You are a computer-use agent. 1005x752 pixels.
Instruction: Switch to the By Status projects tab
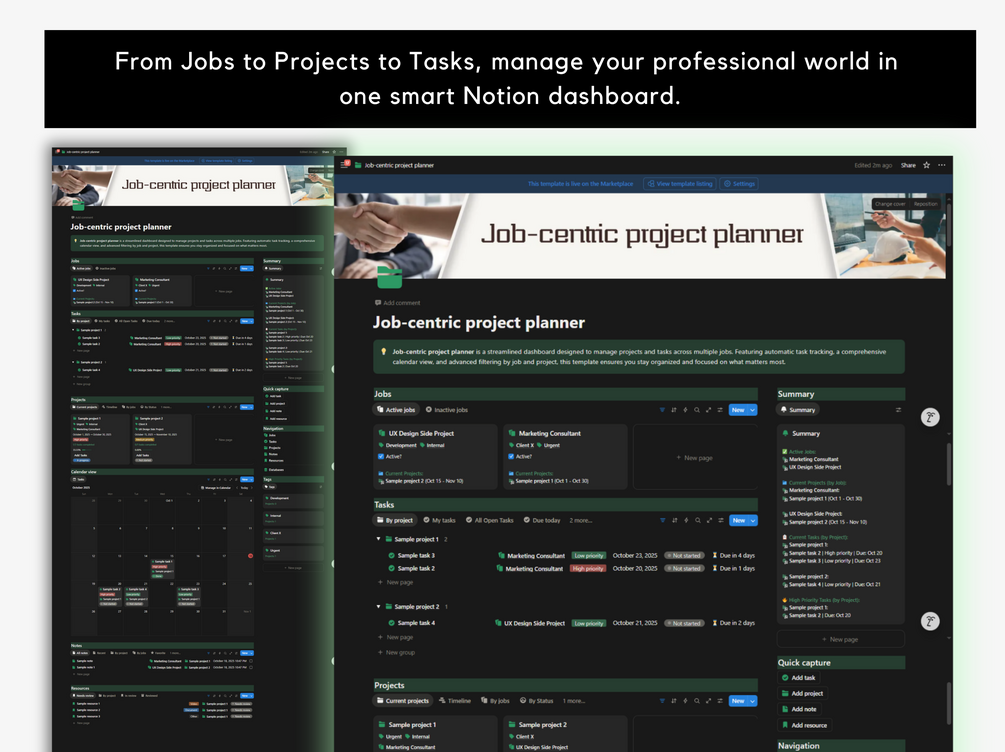coord(536,701)
